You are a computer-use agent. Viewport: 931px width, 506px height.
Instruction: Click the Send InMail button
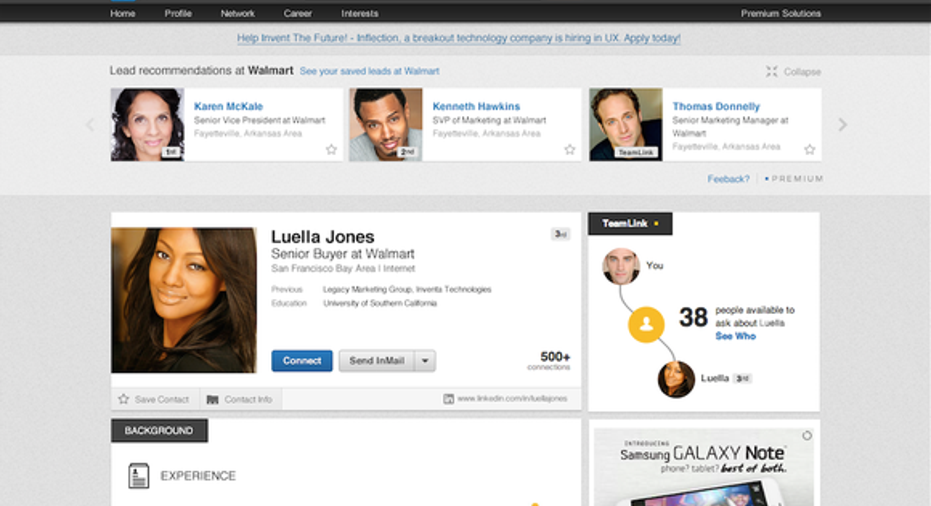376,360
